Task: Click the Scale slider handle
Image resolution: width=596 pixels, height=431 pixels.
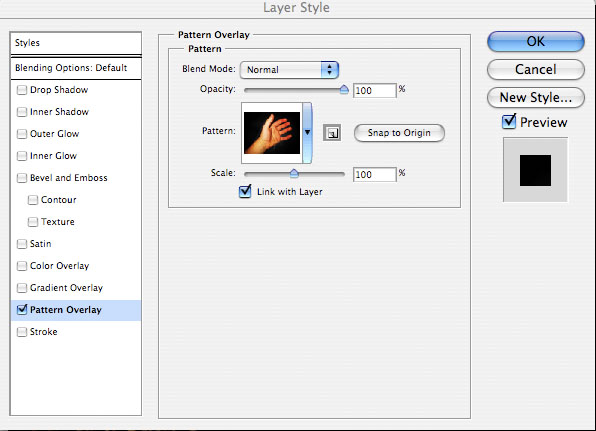Action: tap(294, 174)
